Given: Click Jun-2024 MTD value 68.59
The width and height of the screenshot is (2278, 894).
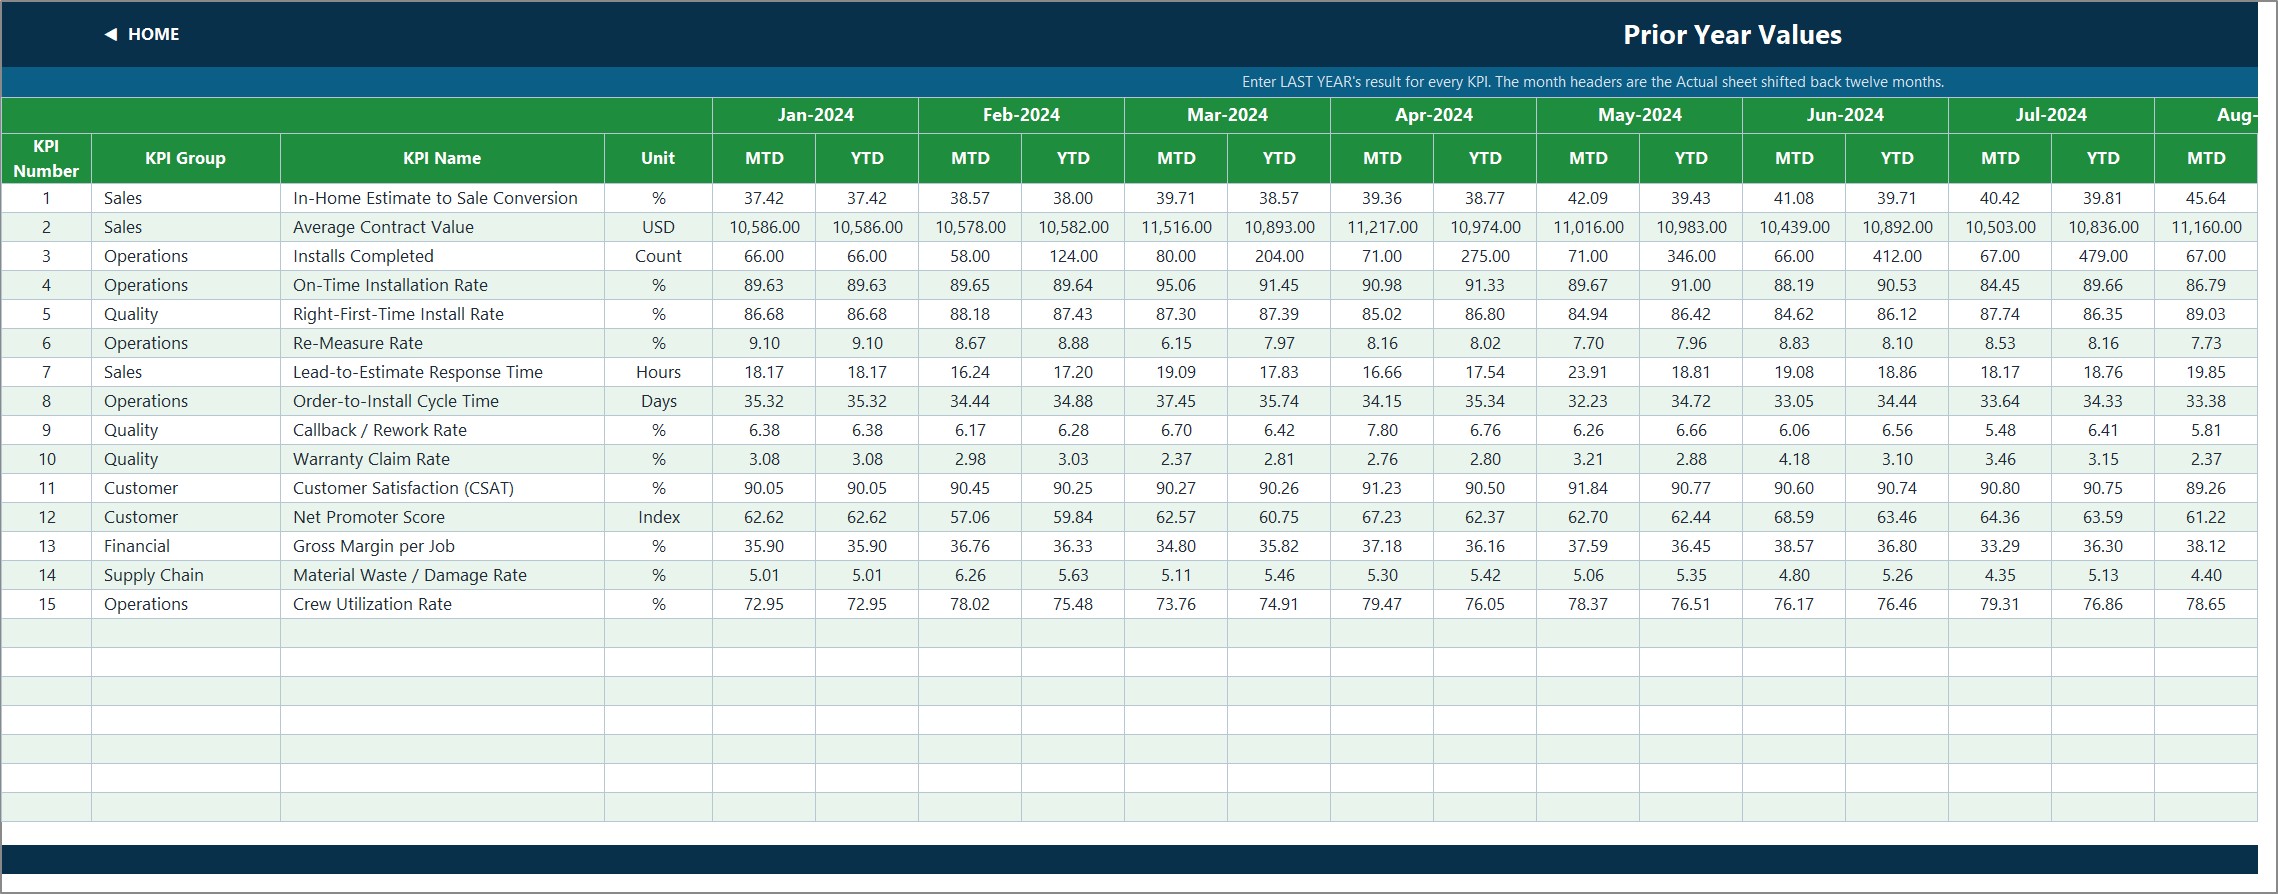Looking at the screenshot, I should point(1794,517).
